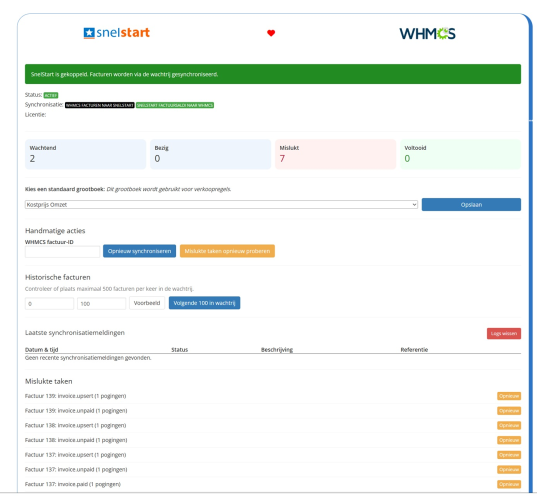Screen dimensions: 537x502
Task: Click the Handmatige acties heading
Action: click(x=55, y=231)
